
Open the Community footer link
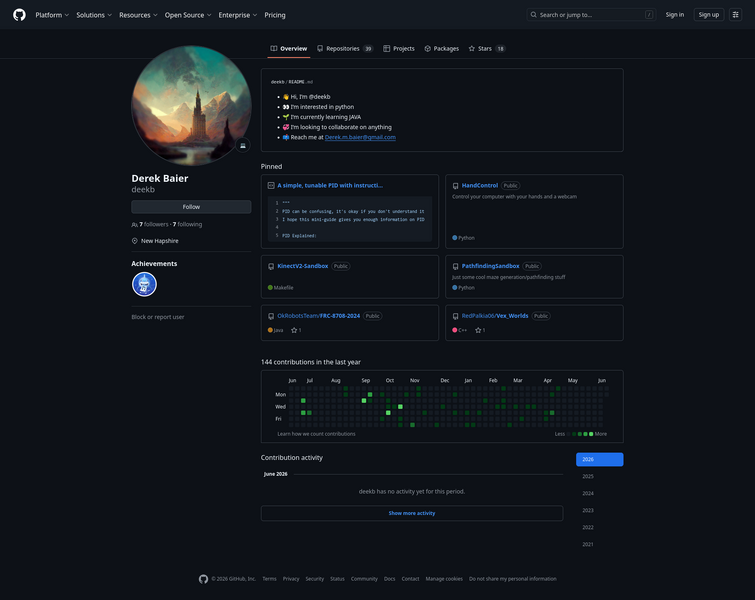point(364,579)
